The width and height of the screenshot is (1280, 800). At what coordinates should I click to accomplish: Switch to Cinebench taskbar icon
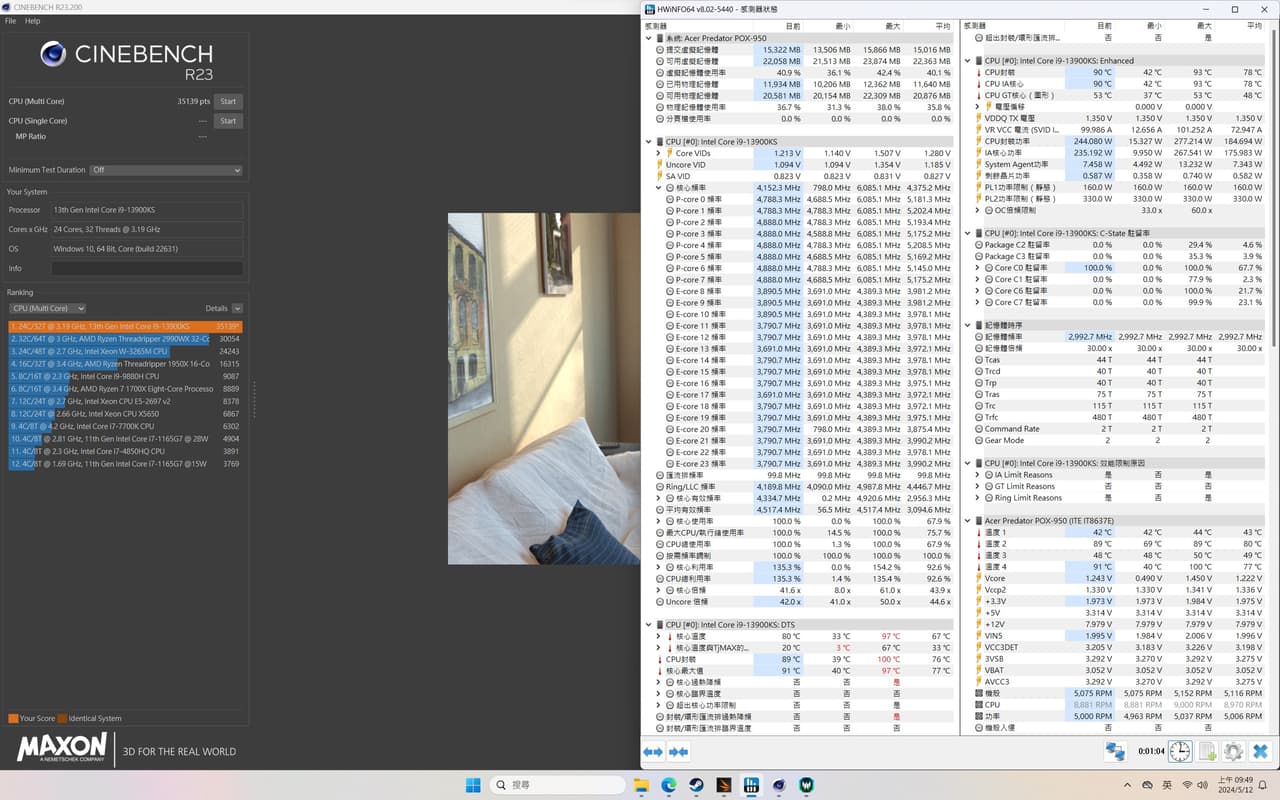point(778,785)
